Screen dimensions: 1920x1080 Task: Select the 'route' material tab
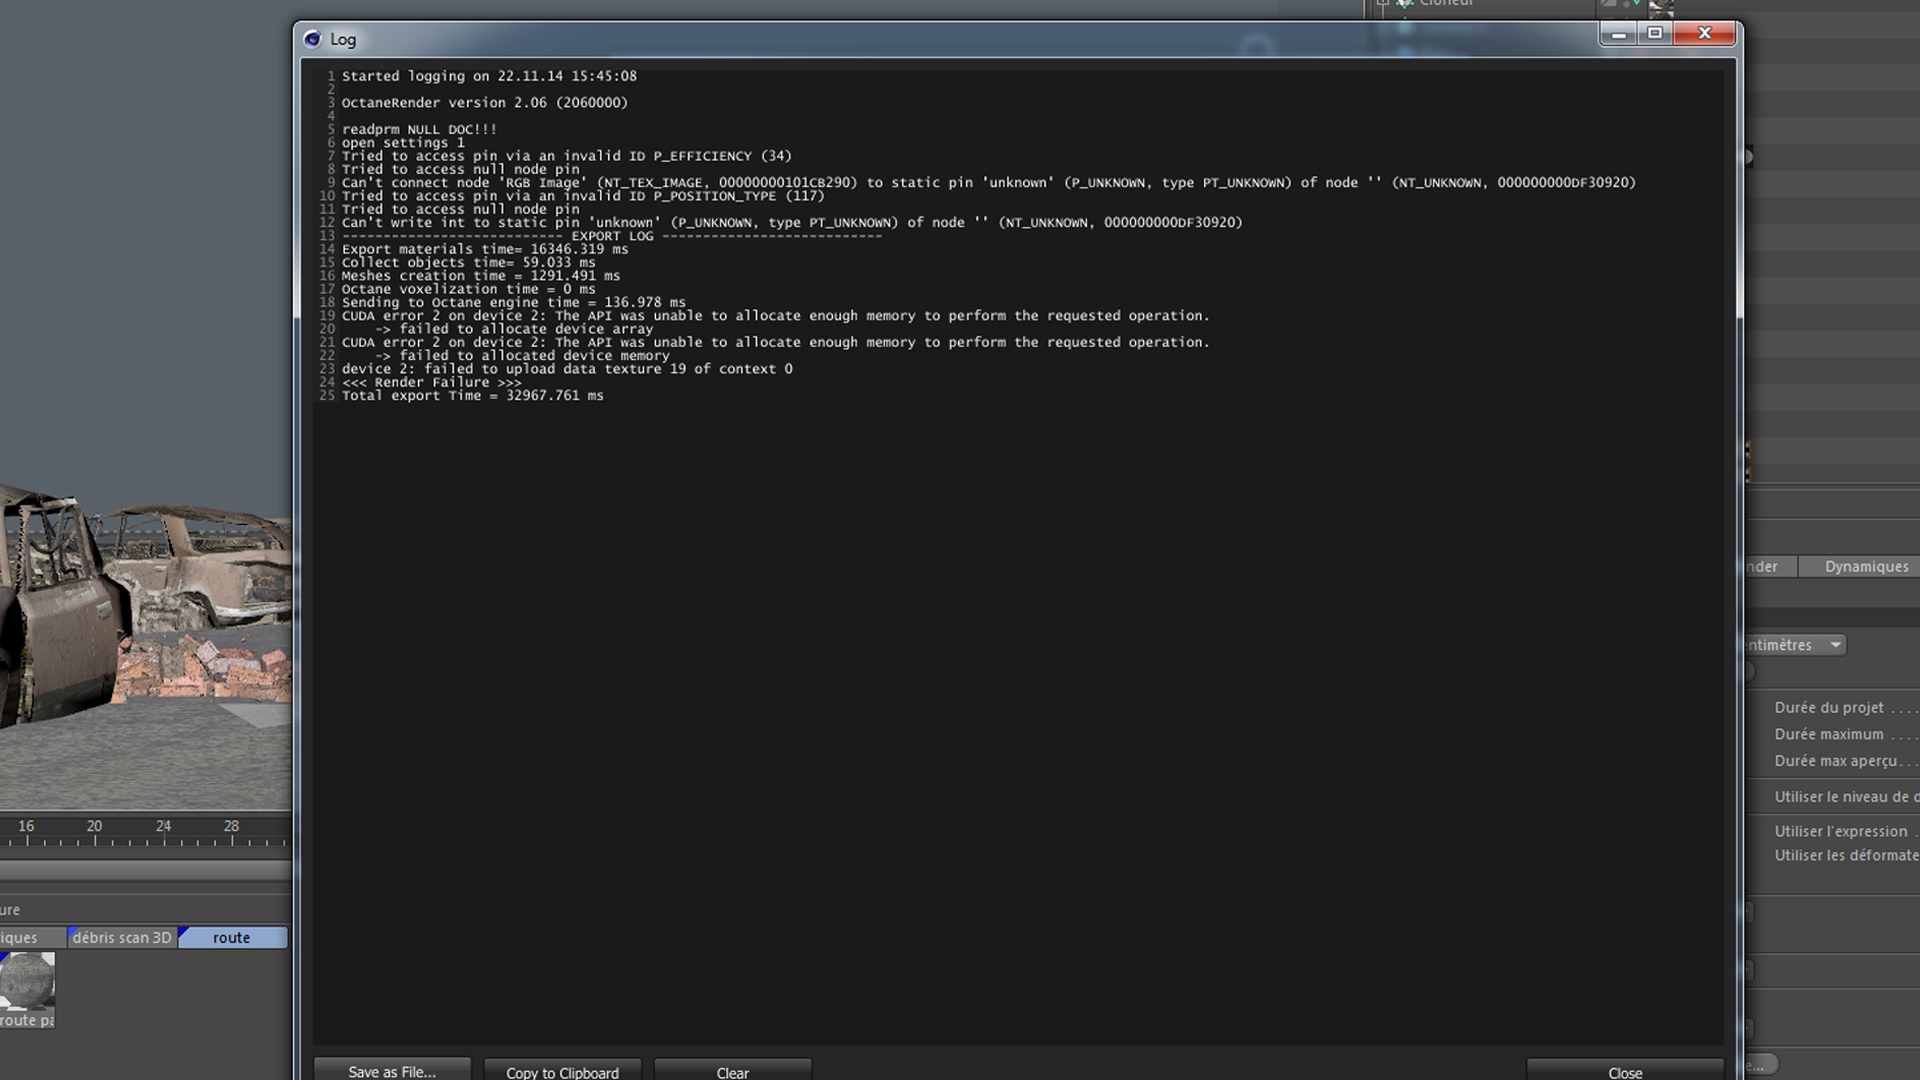tap(232, 937)
